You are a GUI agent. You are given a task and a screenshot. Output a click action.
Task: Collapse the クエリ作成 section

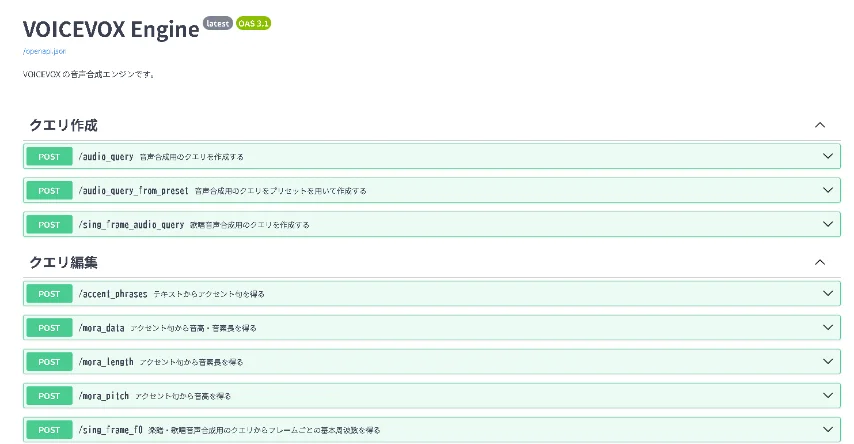point(820,125)
